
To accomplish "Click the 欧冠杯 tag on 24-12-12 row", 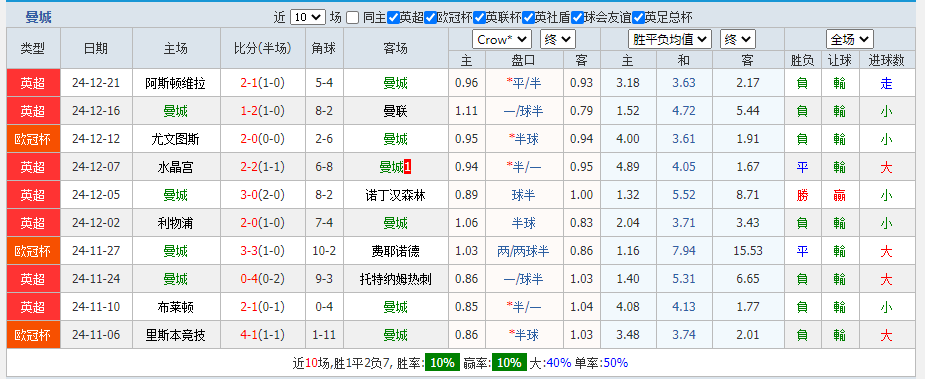I will pyautogui.click(x=33, y=139).
